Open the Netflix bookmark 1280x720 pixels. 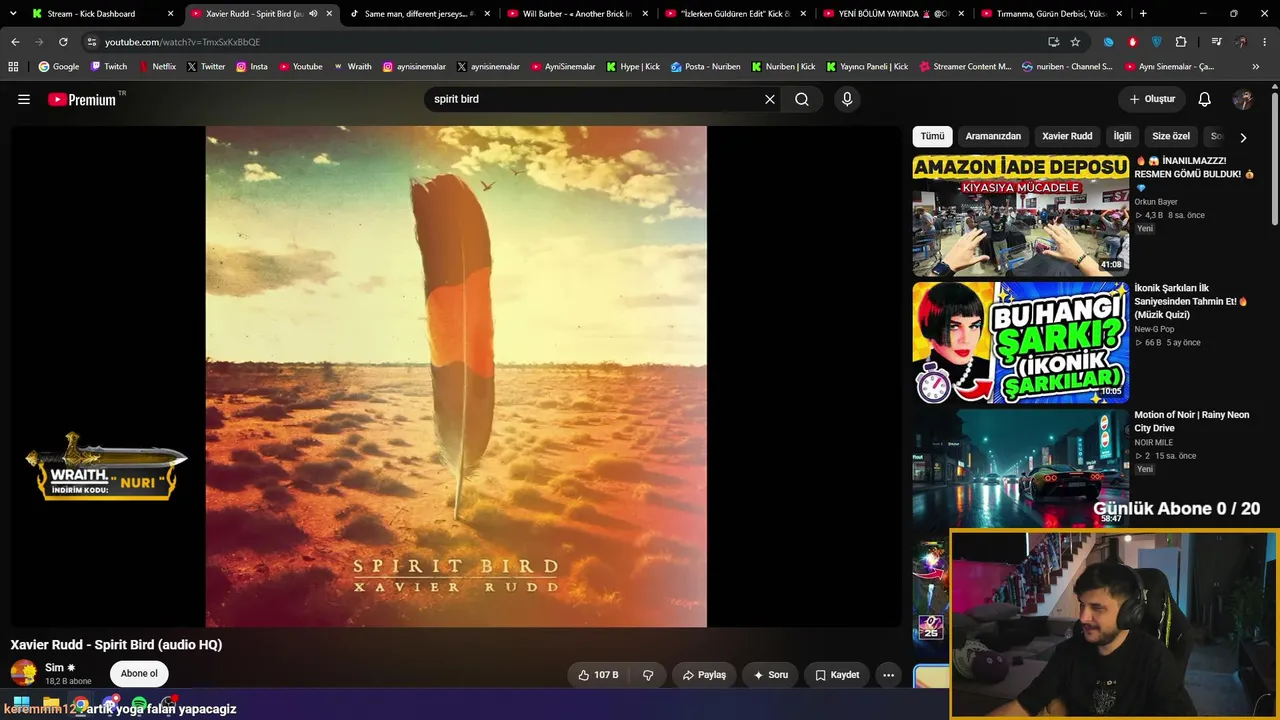coord(157,67)
